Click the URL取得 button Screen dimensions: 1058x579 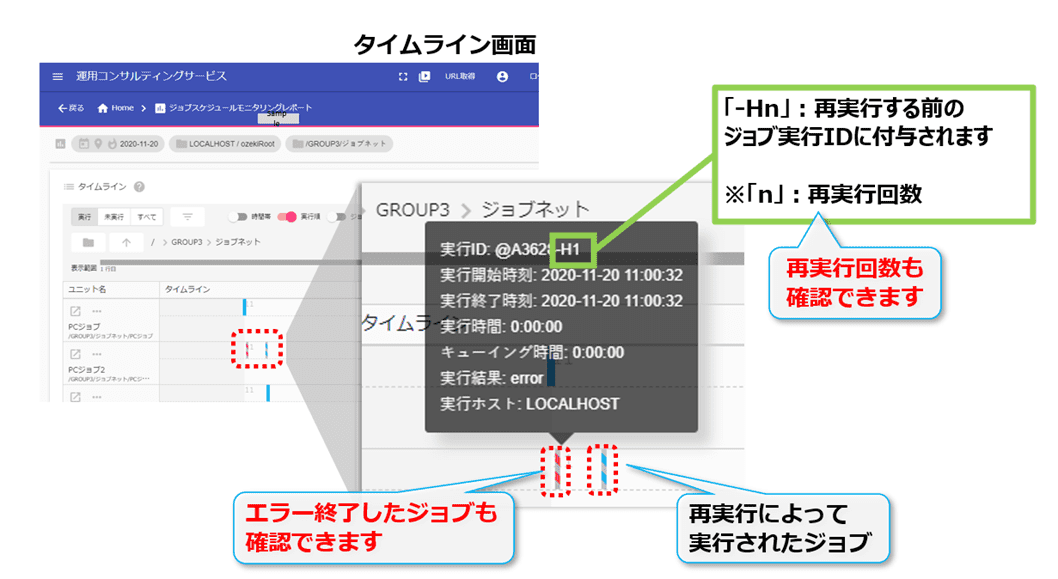pyautogui.click(x=460, y=77)
